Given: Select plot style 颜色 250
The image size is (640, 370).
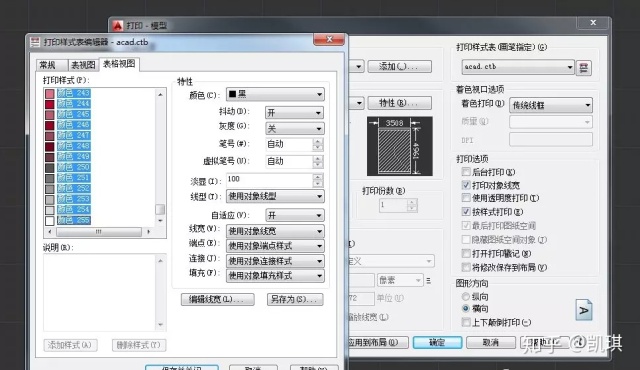Looking at the screenshot, I should click(x=73, y=167).
